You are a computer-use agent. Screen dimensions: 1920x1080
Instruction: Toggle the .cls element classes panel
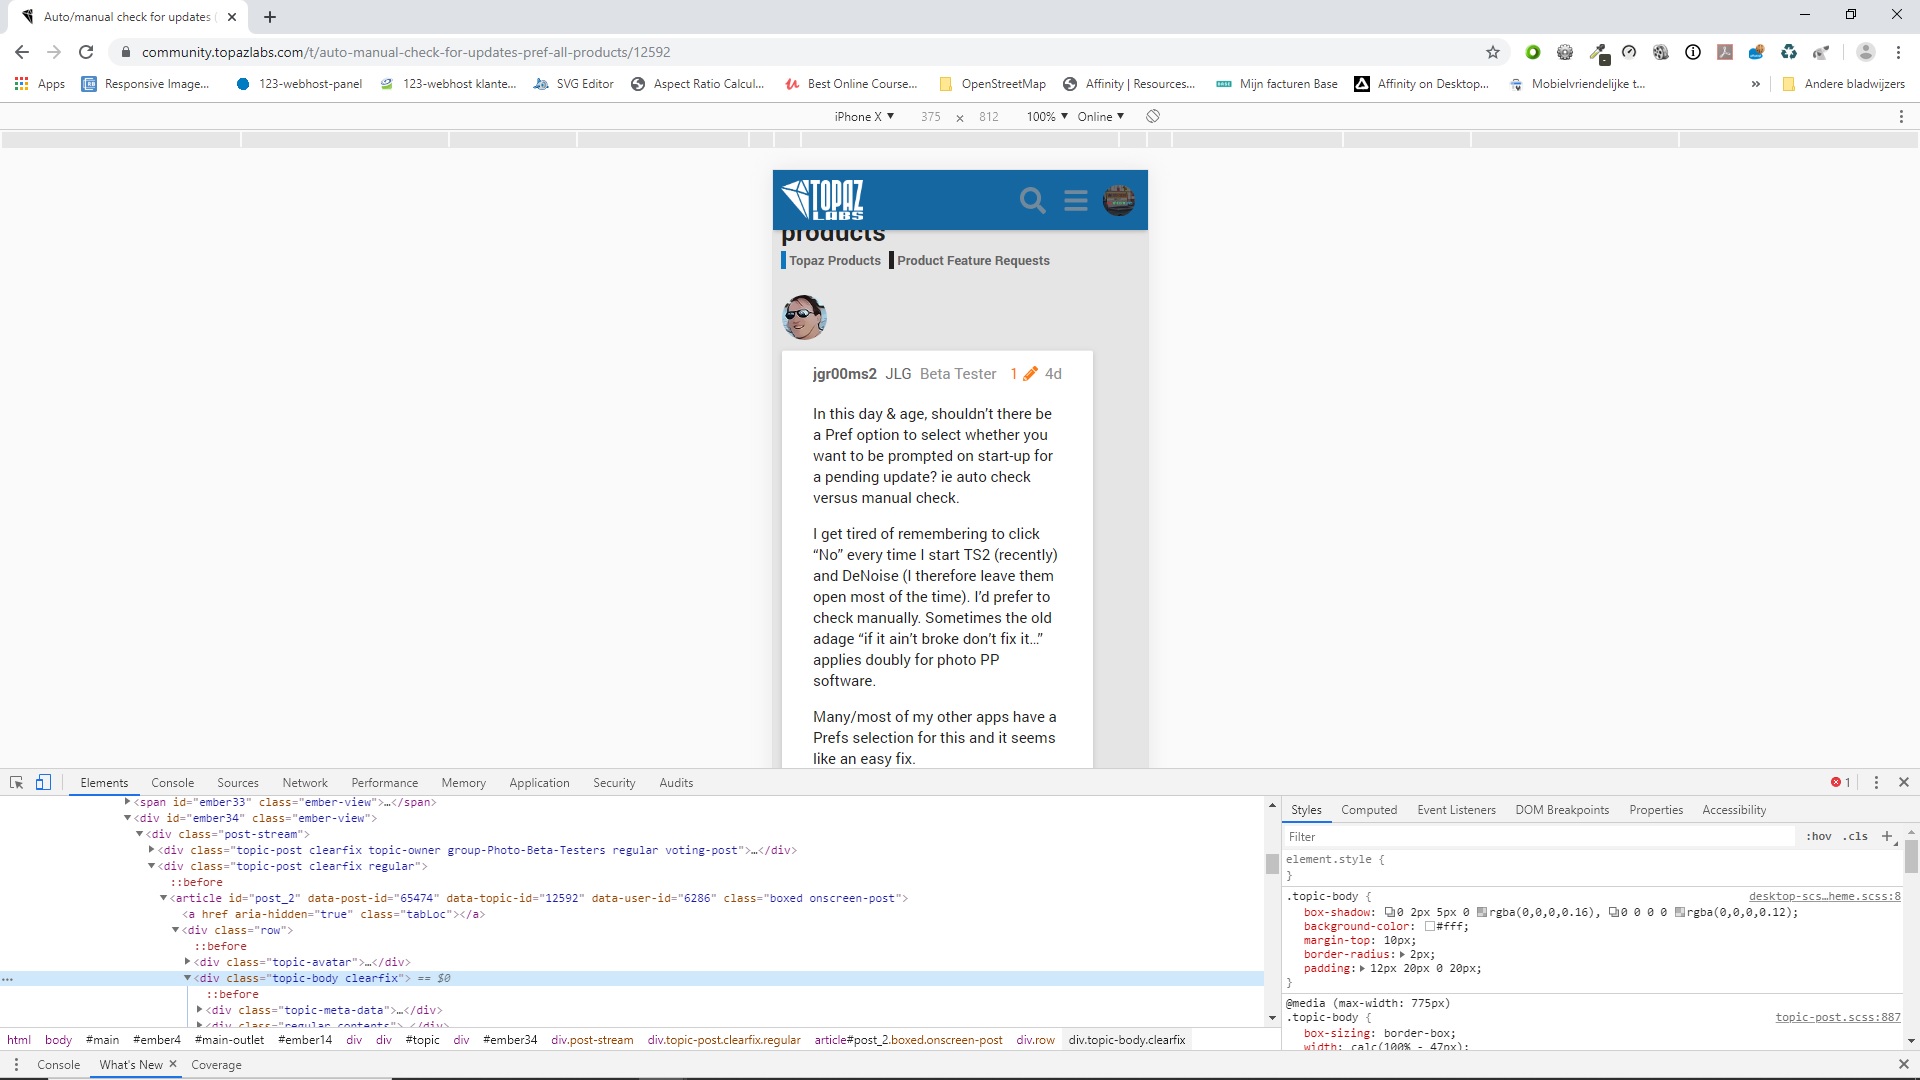click(1857, 837)
